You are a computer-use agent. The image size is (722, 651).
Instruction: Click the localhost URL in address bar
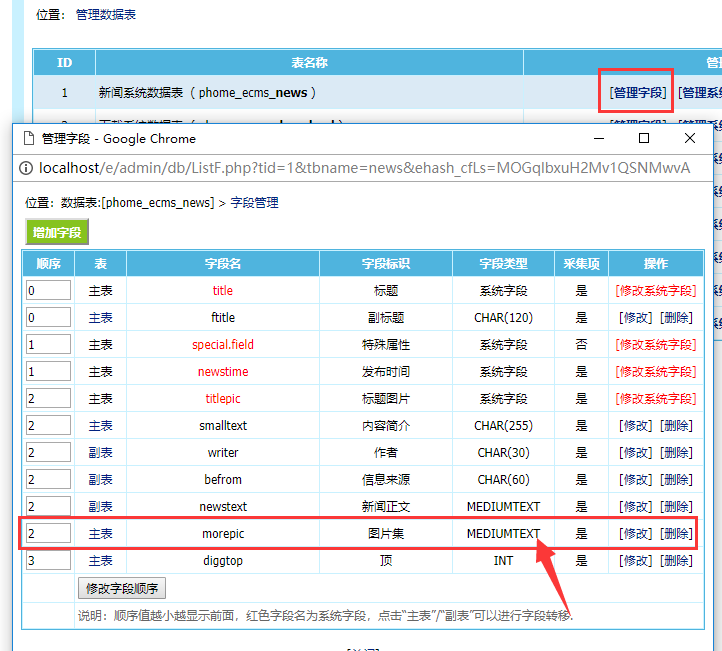coord(364,168)
